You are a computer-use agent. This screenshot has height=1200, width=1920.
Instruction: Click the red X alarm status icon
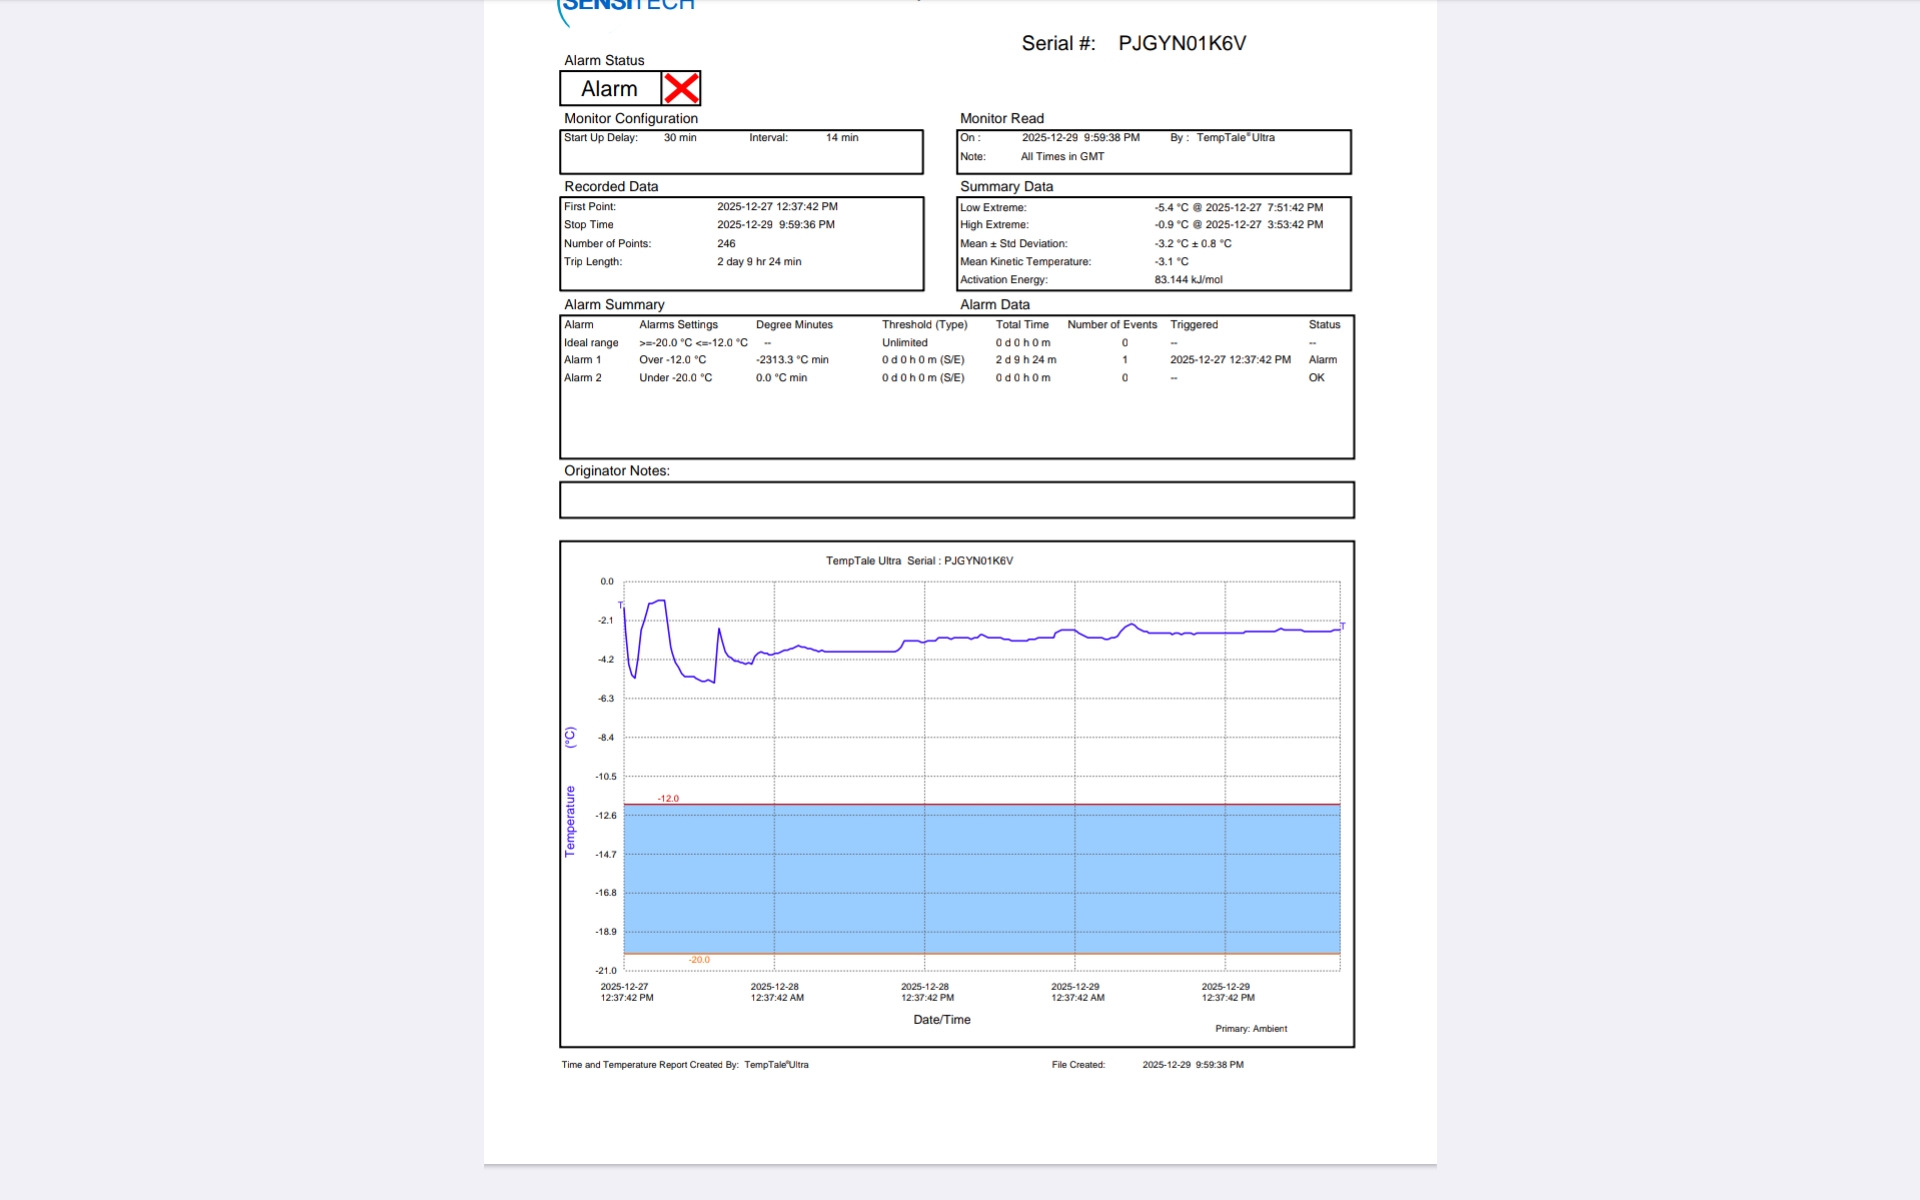point(681,88)
